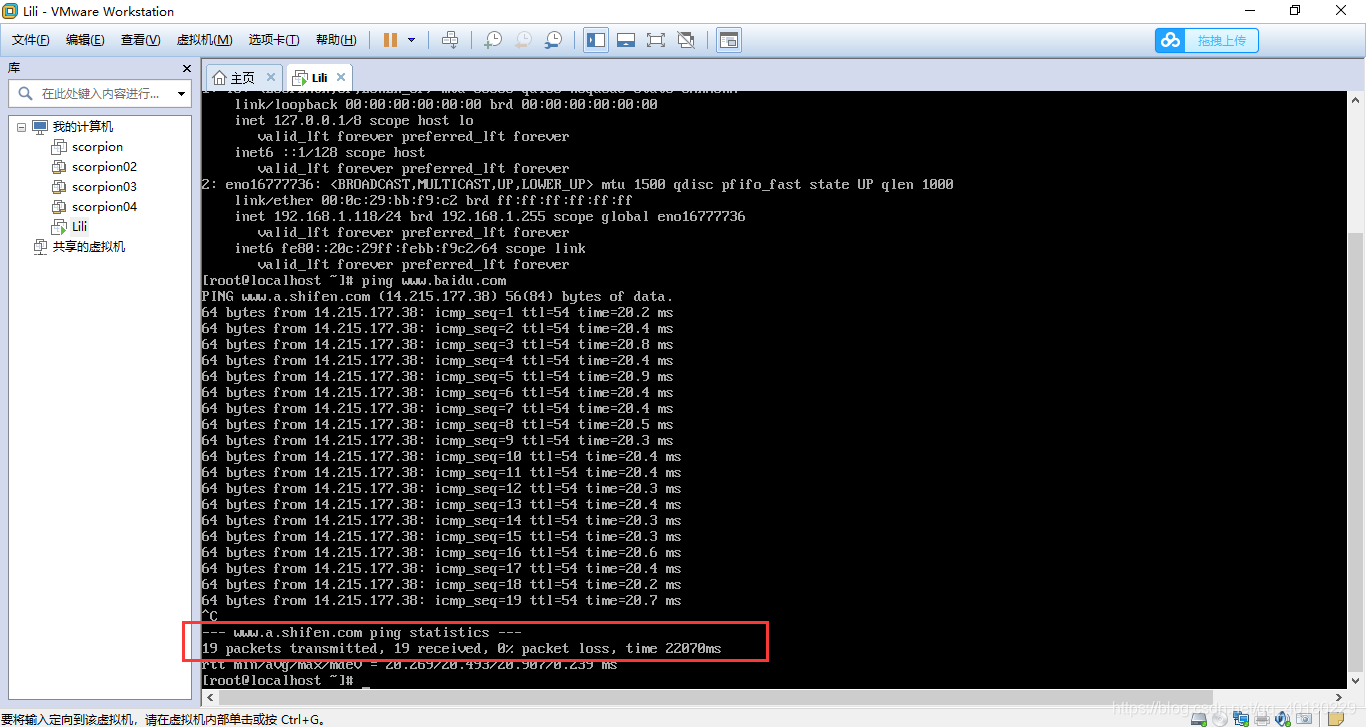Toggle the thumbnail bar view
1366x727 pixels.
626,40
